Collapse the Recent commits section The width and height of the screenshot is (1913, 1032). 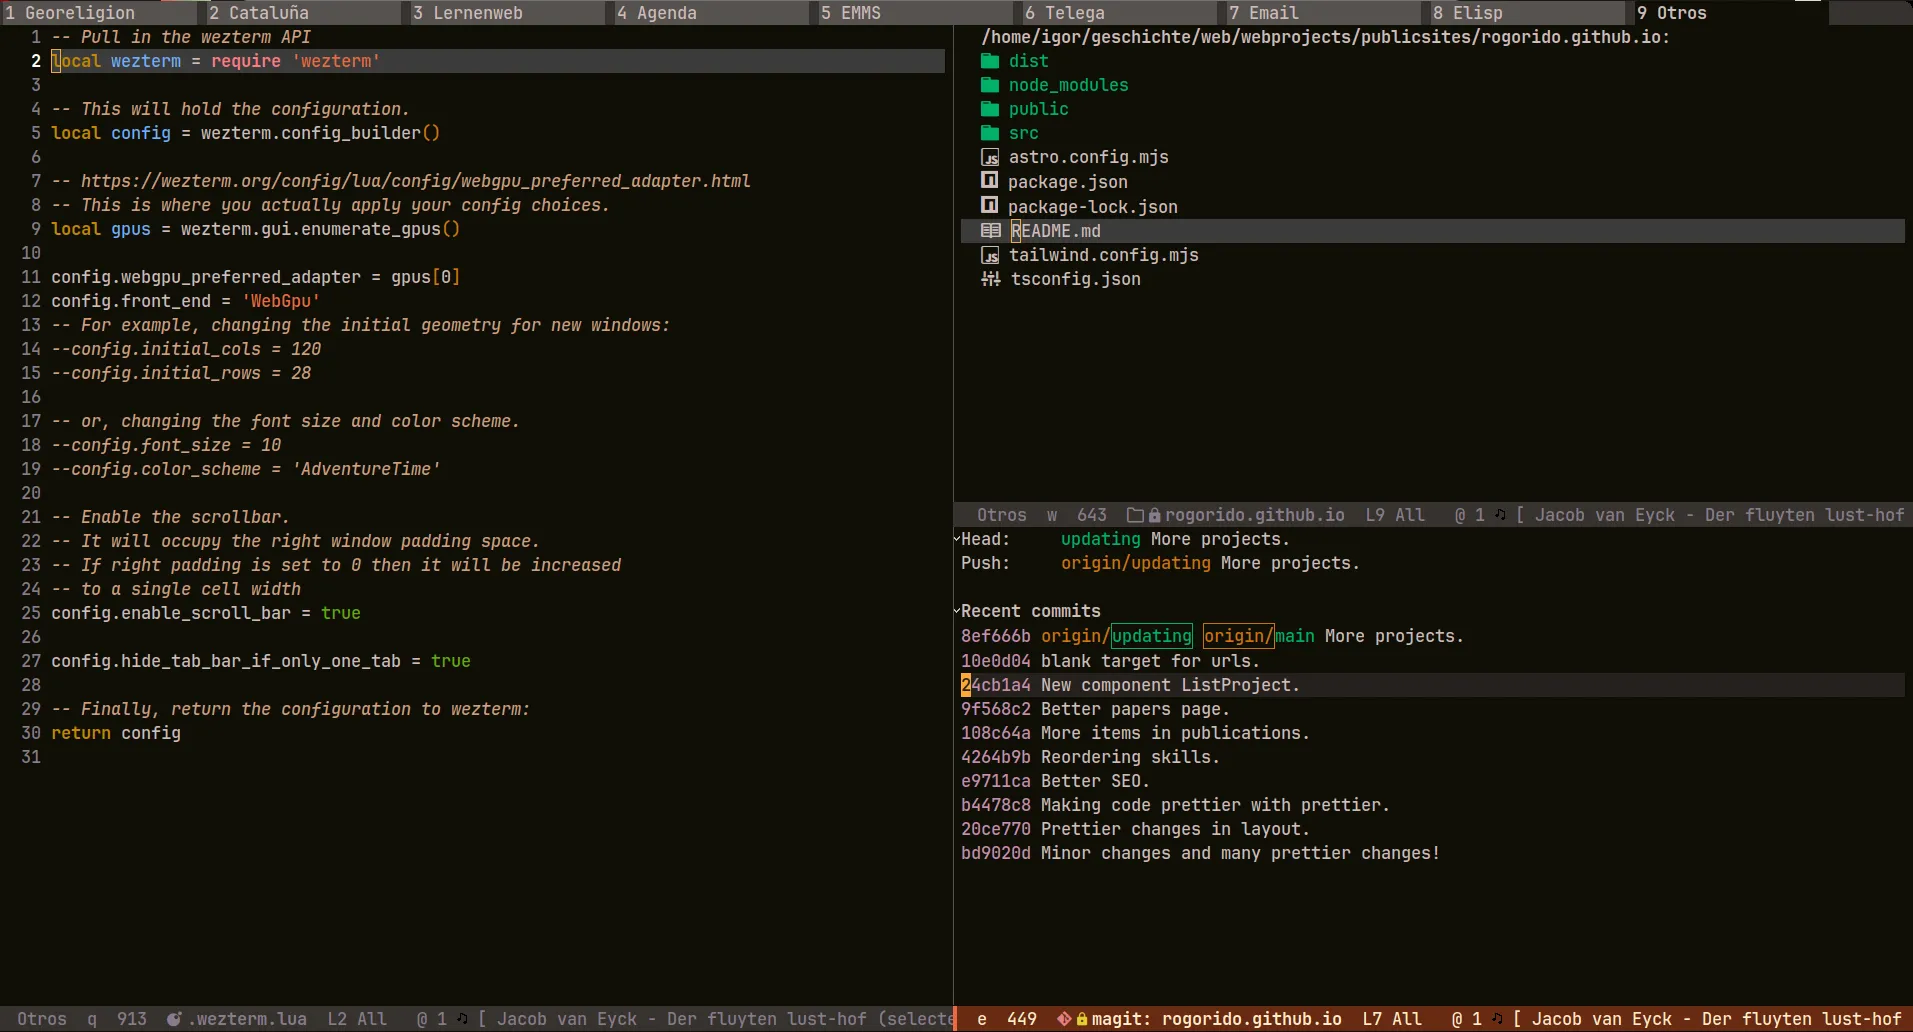pos(956,610)
